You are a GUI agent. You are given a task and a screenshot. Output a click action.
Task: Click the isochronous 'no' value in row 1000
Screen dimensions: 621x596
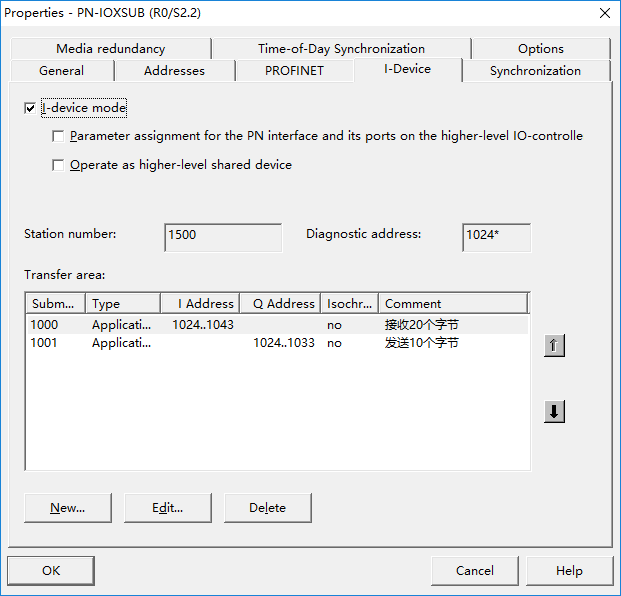[334, 326]
